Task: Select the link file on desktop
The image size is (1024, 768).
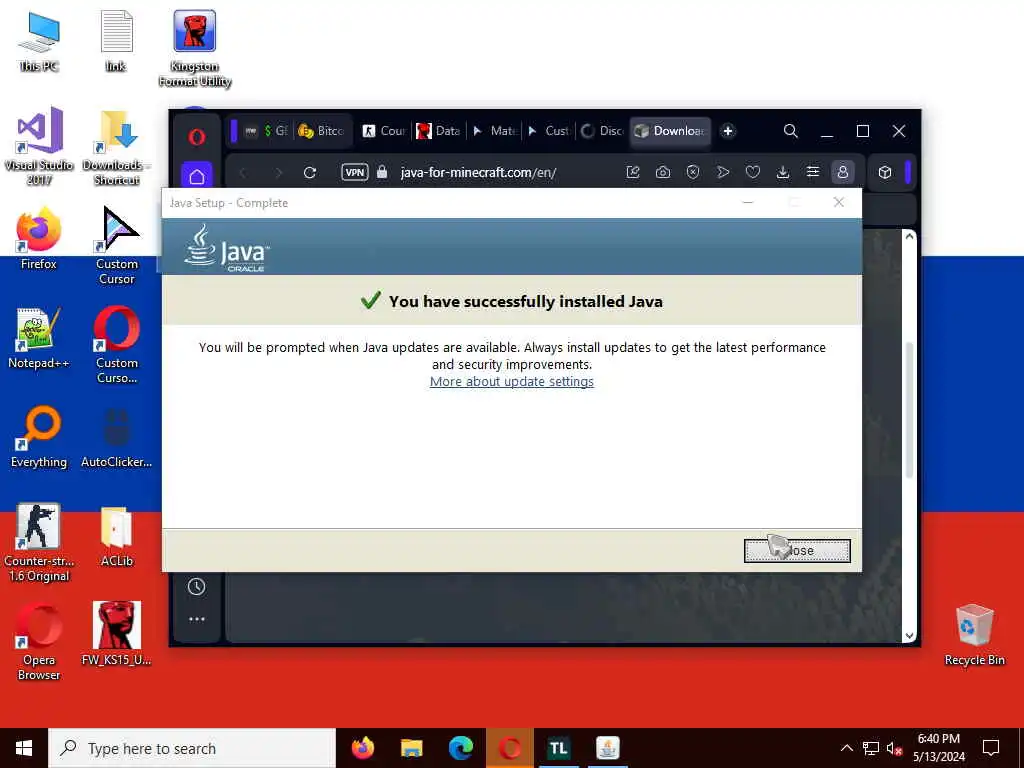Action: tap(116, 42)
